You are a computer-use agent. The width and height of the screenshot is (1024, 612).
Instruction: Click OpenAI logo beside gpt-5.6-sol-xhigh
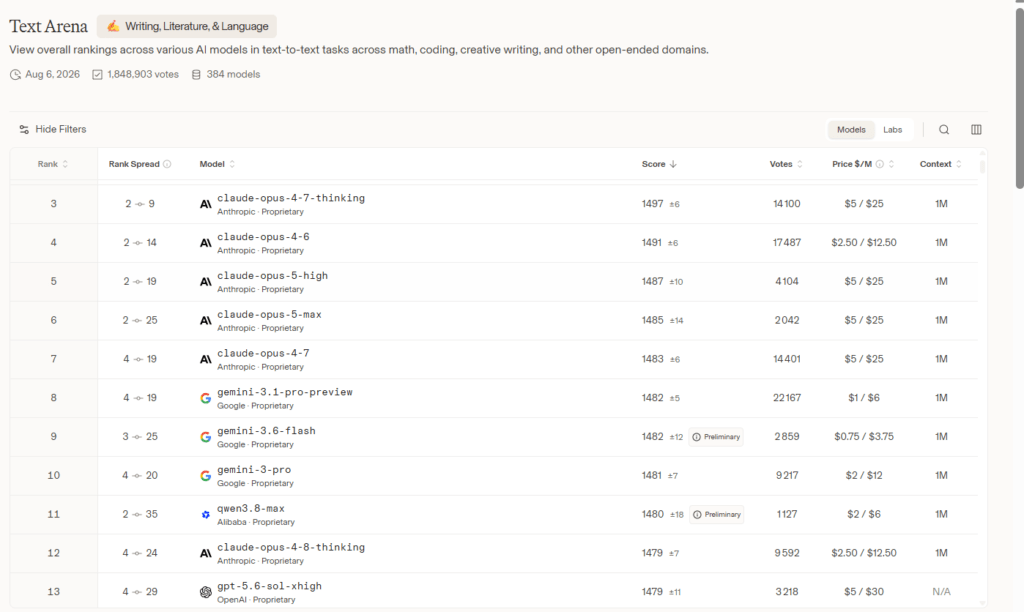coord(205,592)
